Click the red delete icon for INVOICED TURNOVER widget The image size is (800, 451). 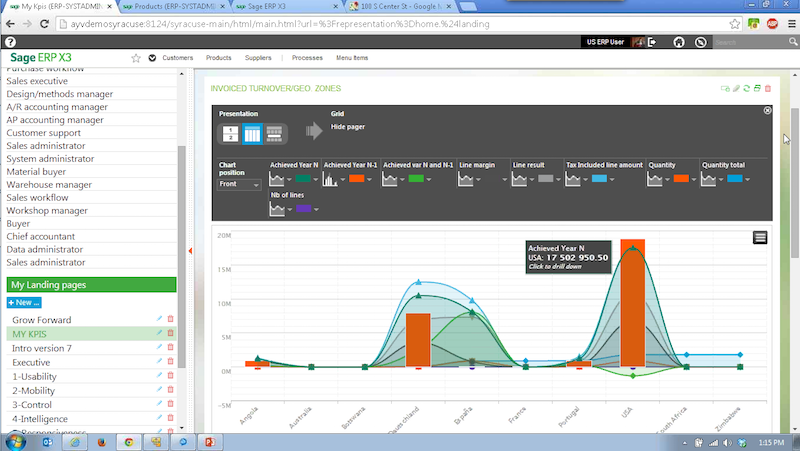(x=767, y=89)
